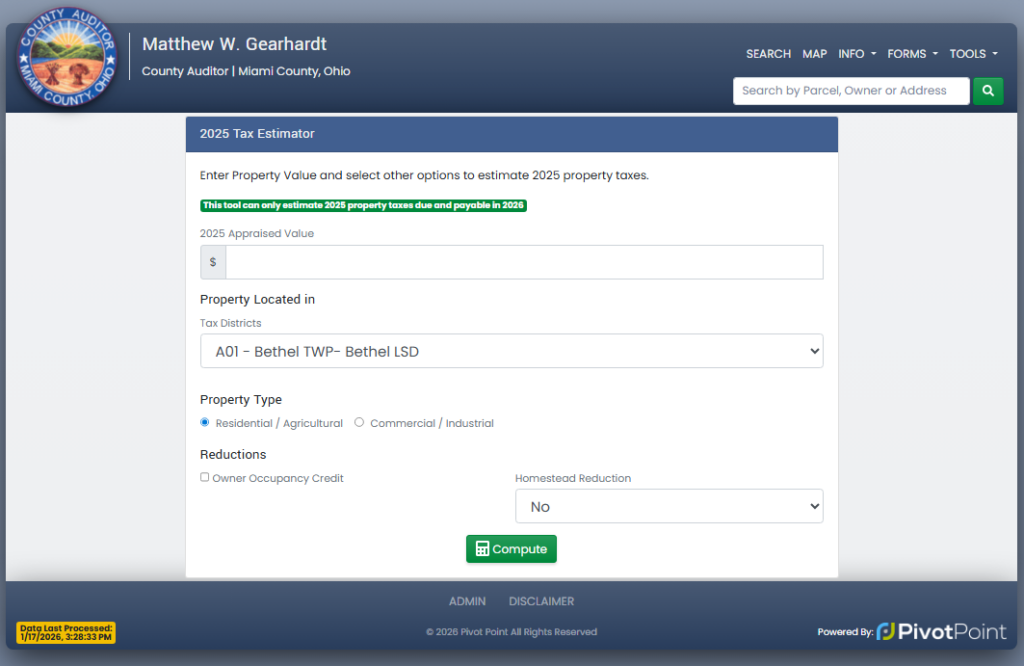Select Residential / Agricultural property type
This screenshot has height=666, width=1024.
coord(205,423)
